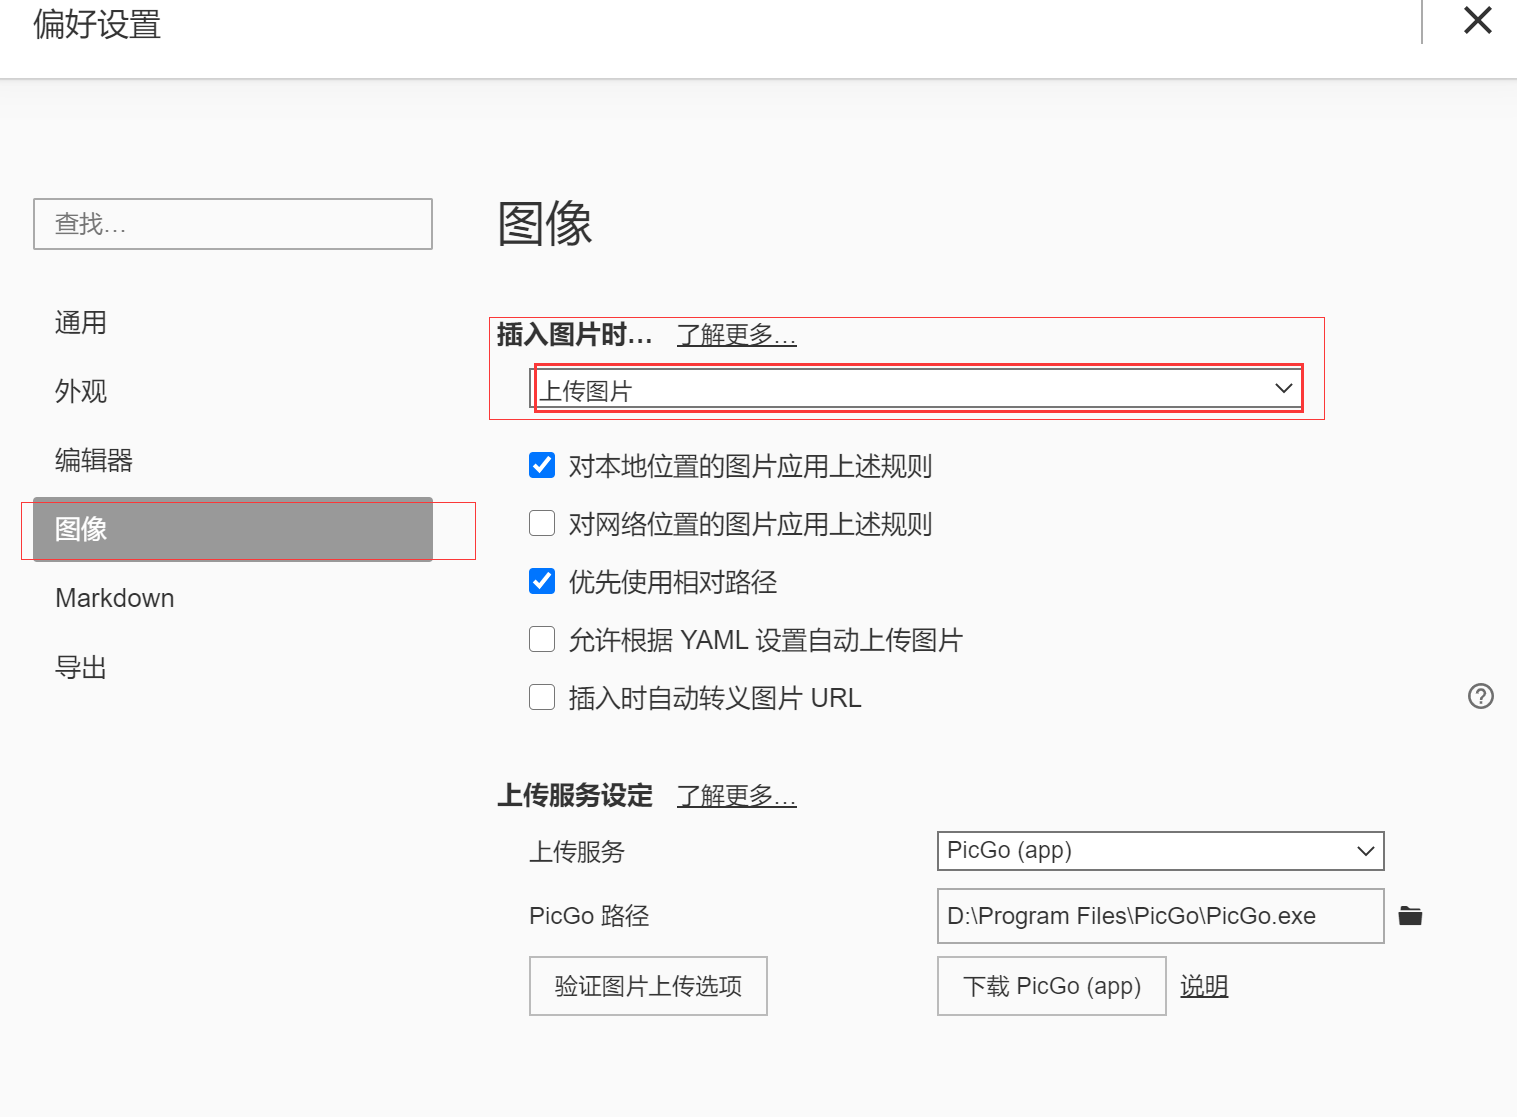Select the Markdown settings section

click(115, 598)
